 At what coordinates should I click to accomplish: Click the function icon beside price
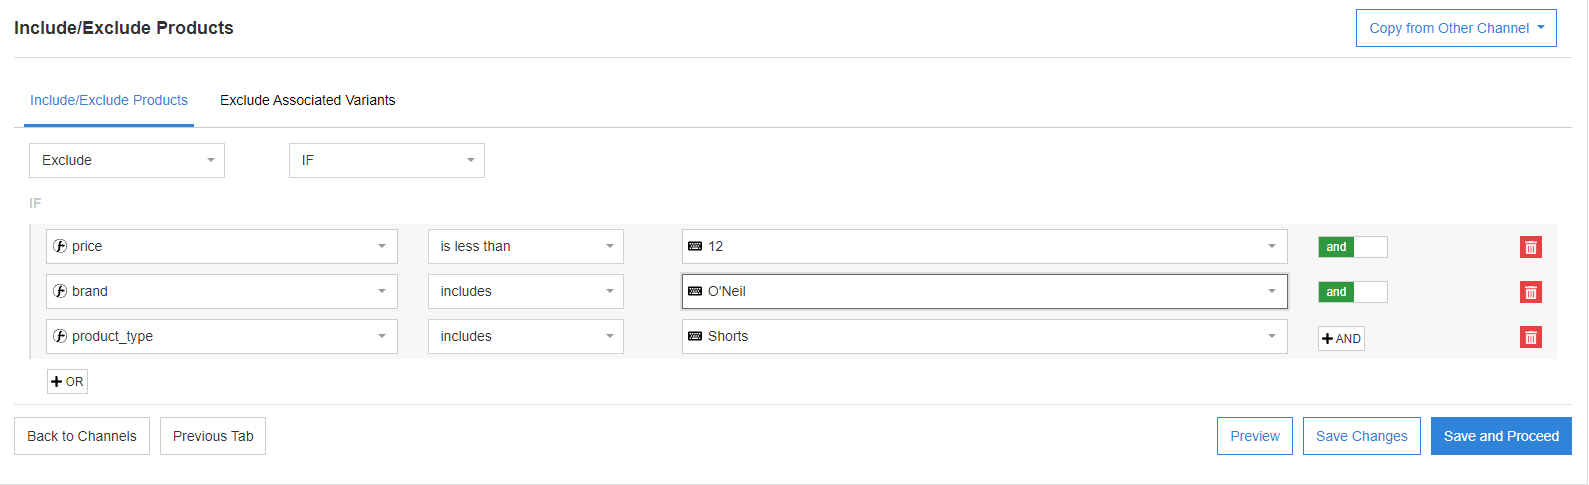pyautogui.click(x=60, y=246)
